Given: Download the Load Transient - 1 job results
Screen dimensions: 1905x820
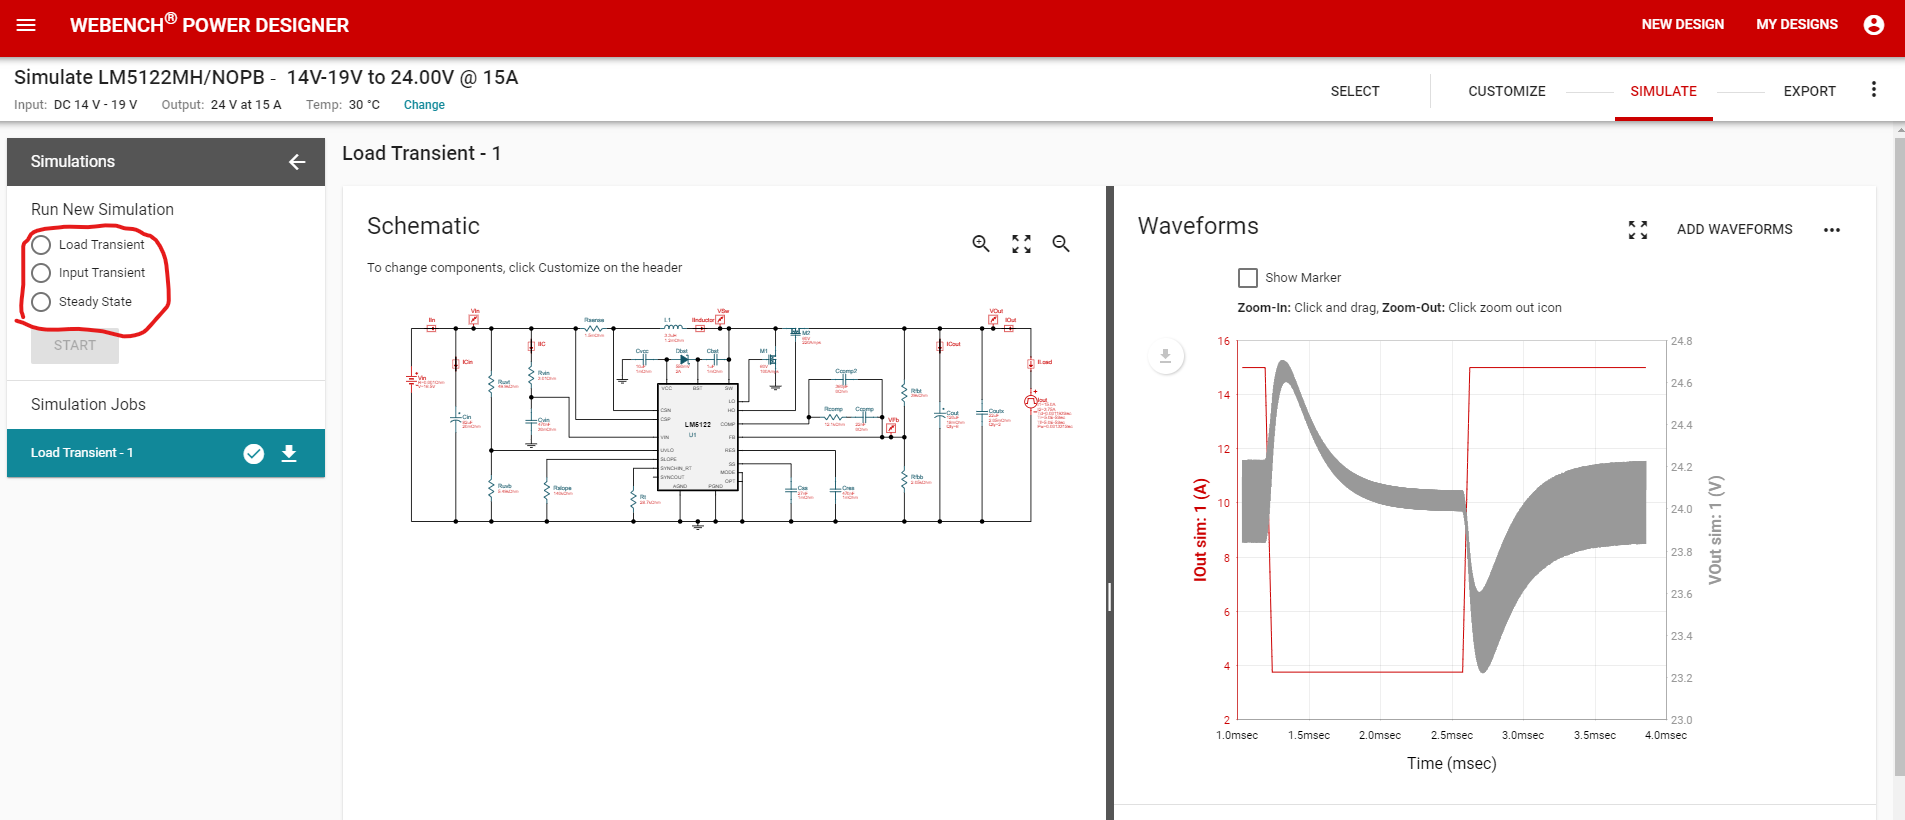Looking at the screenshot, I should pyautogui.click(x=289, y=454).
